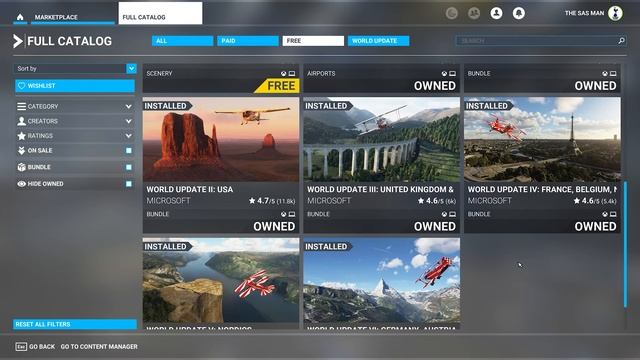This screenshot has width=640, height=360.
Task: Click the Bundle box icon
Action: [22, 167]
